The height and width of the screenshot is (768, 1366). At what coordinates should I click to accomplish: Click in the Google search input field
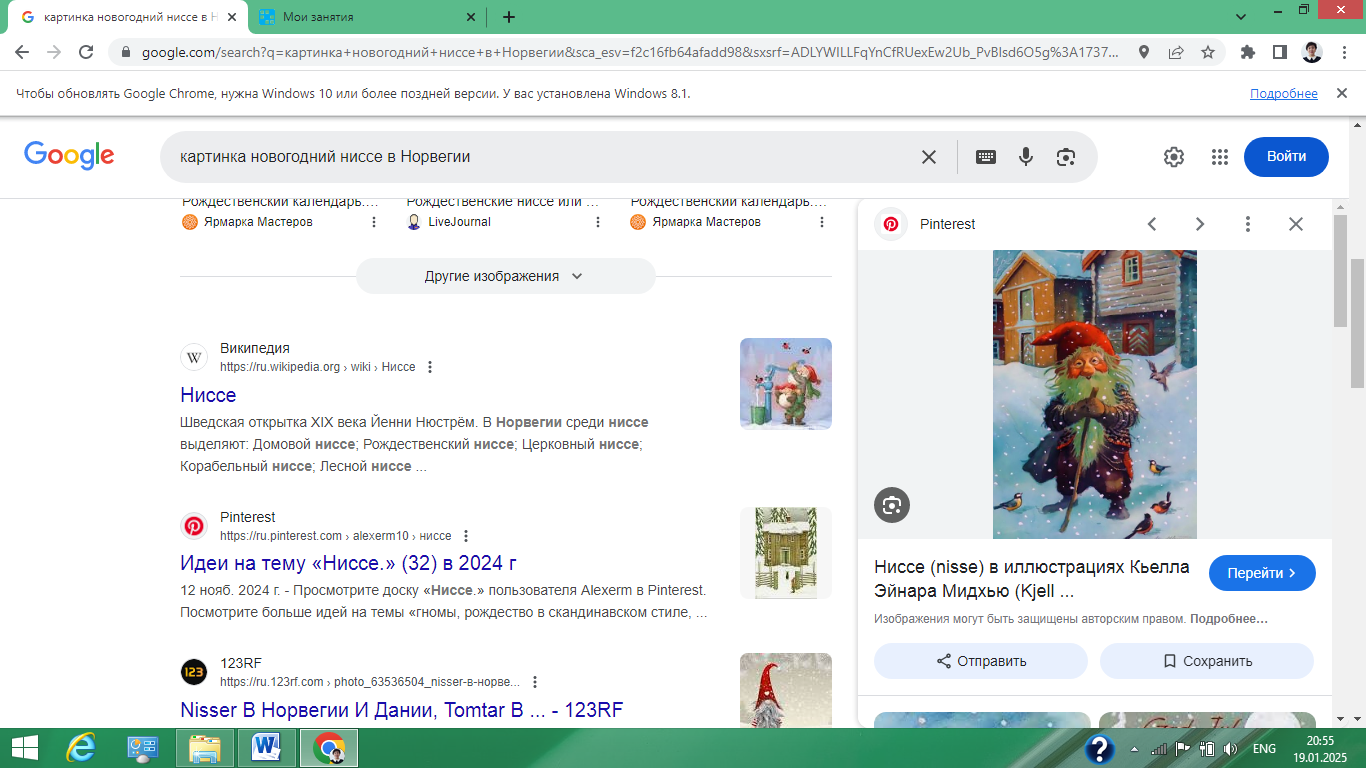click(540, 157)
